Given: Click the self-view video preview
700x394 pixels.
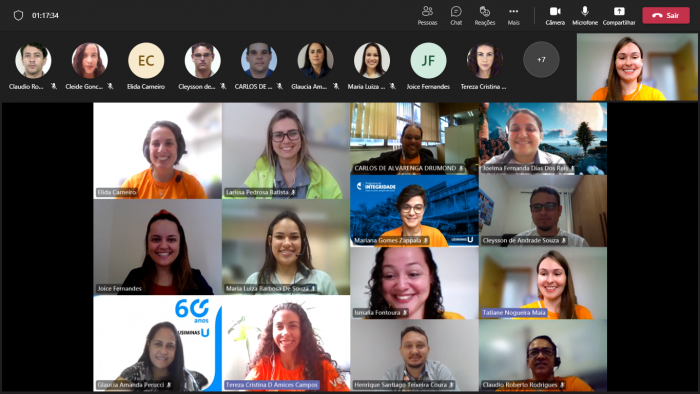Looking at the screenshot, I should [637, 67].
